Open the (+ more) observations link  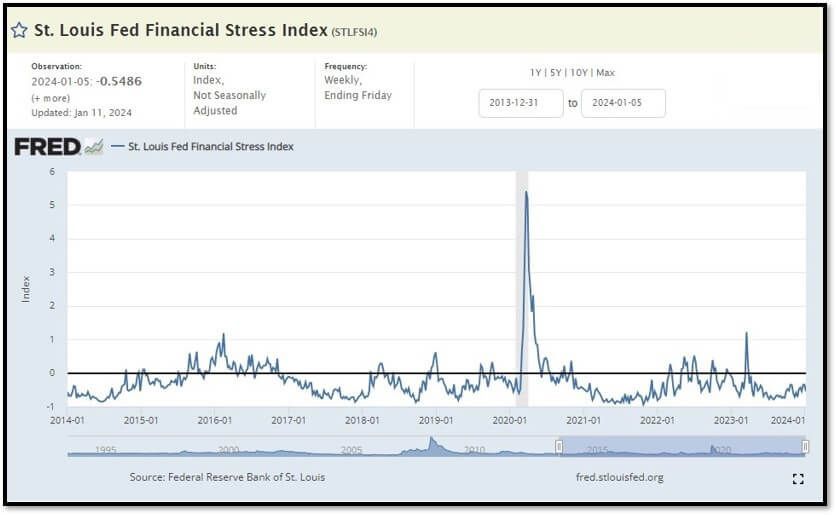51,98
